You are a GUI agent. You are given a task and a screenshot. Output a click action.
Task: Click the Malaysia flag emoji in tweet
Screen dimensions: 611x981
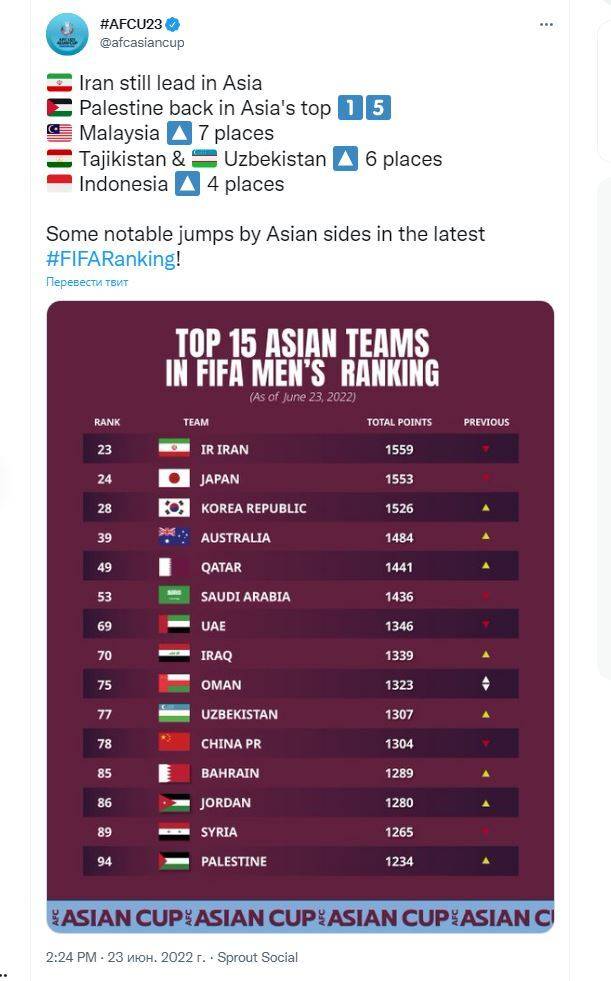pyautogui.click(x=59, y=133)
